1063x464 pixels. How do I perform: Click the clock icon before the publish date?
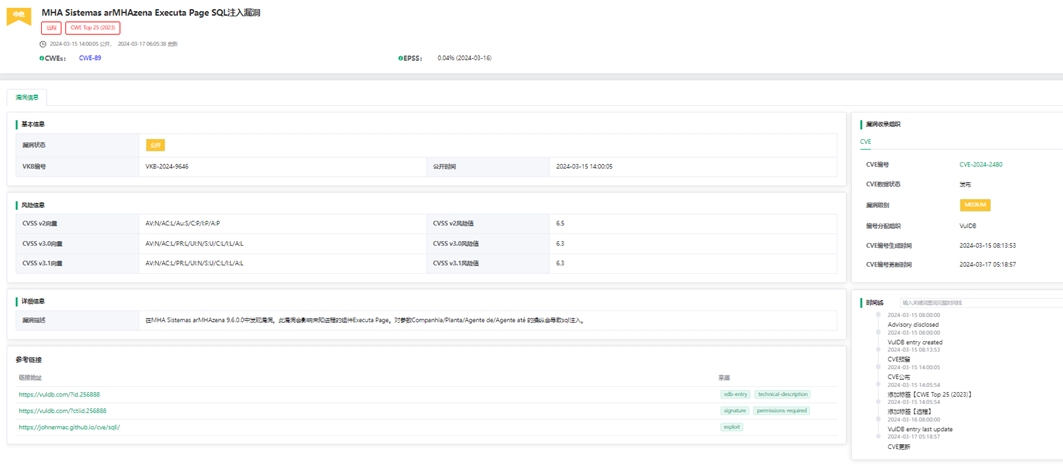coord(44,43)
